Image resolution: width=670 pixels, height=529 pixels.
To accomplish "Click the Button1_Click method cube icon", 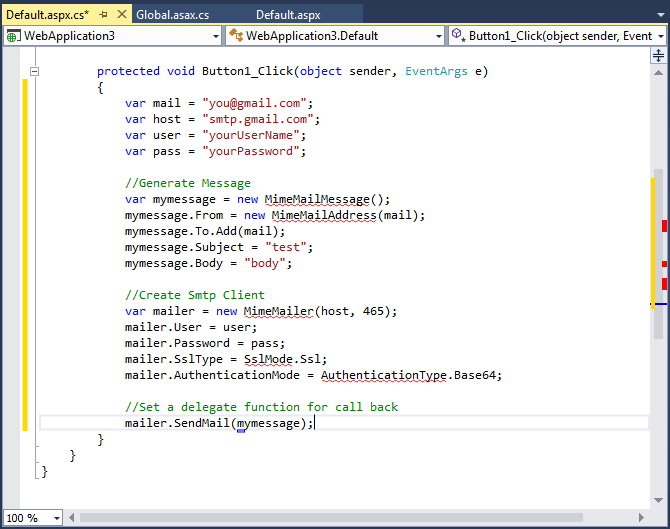I will [x=458, y=35].
